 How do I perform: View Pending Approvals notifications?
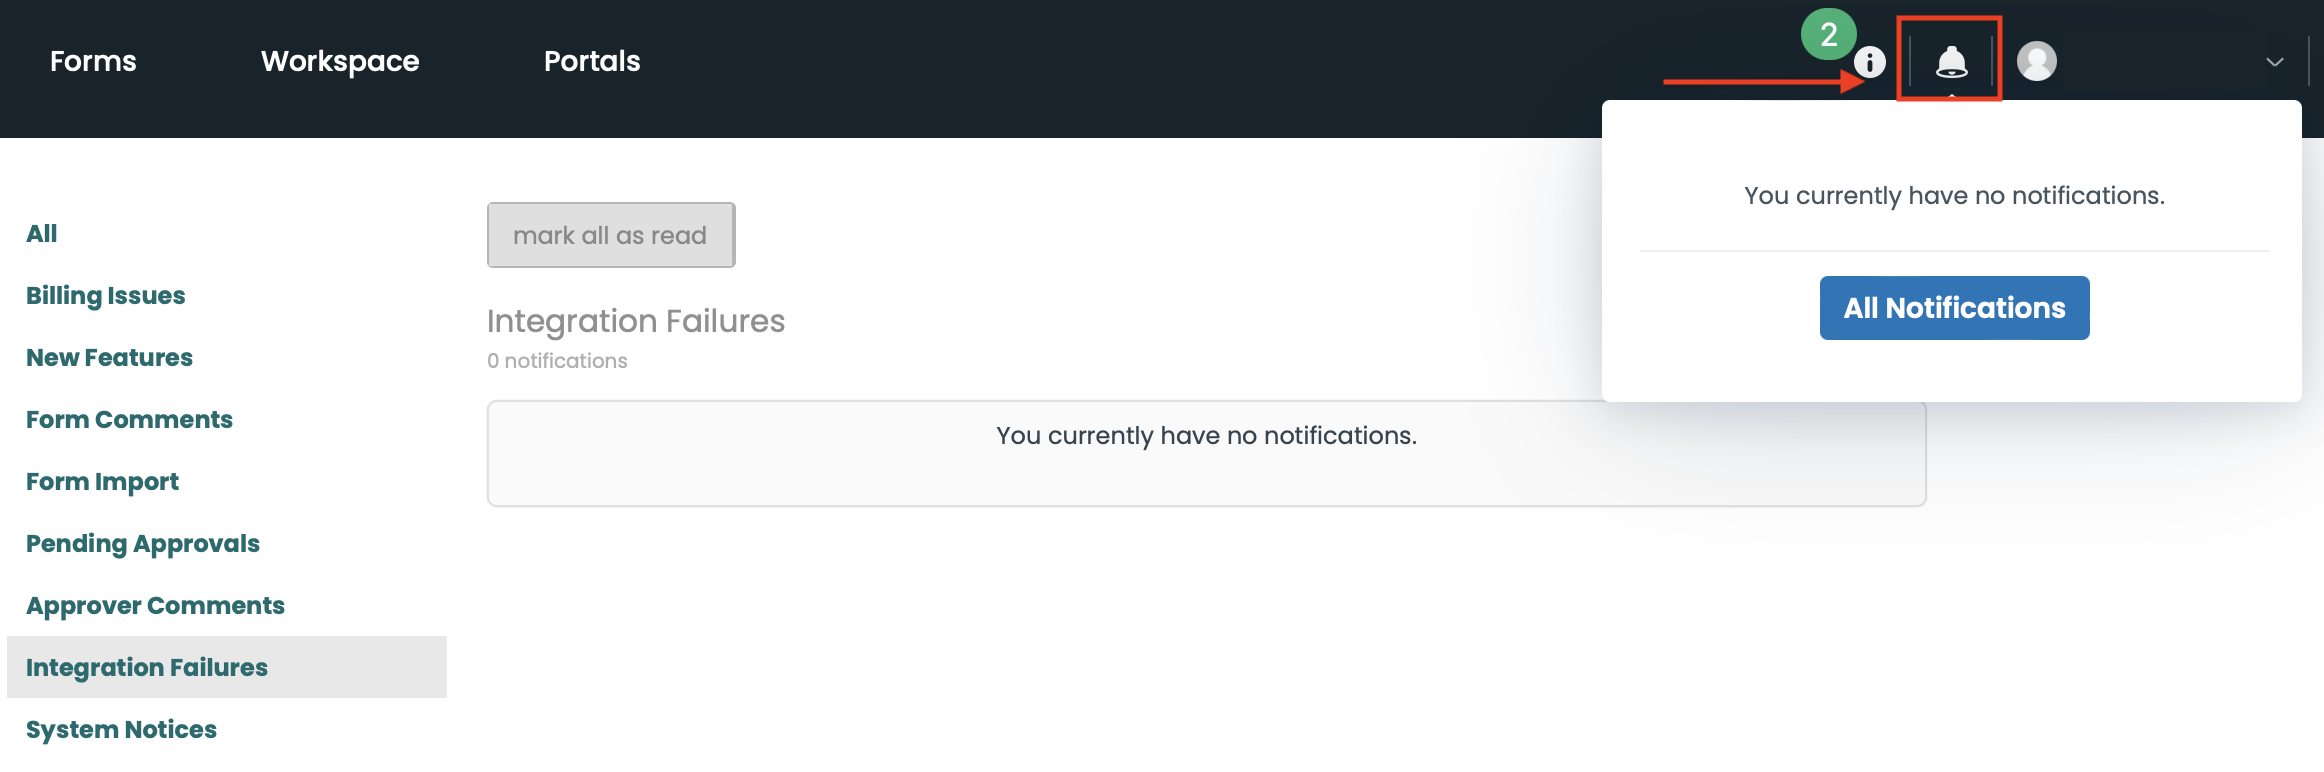tap(143, 543)
